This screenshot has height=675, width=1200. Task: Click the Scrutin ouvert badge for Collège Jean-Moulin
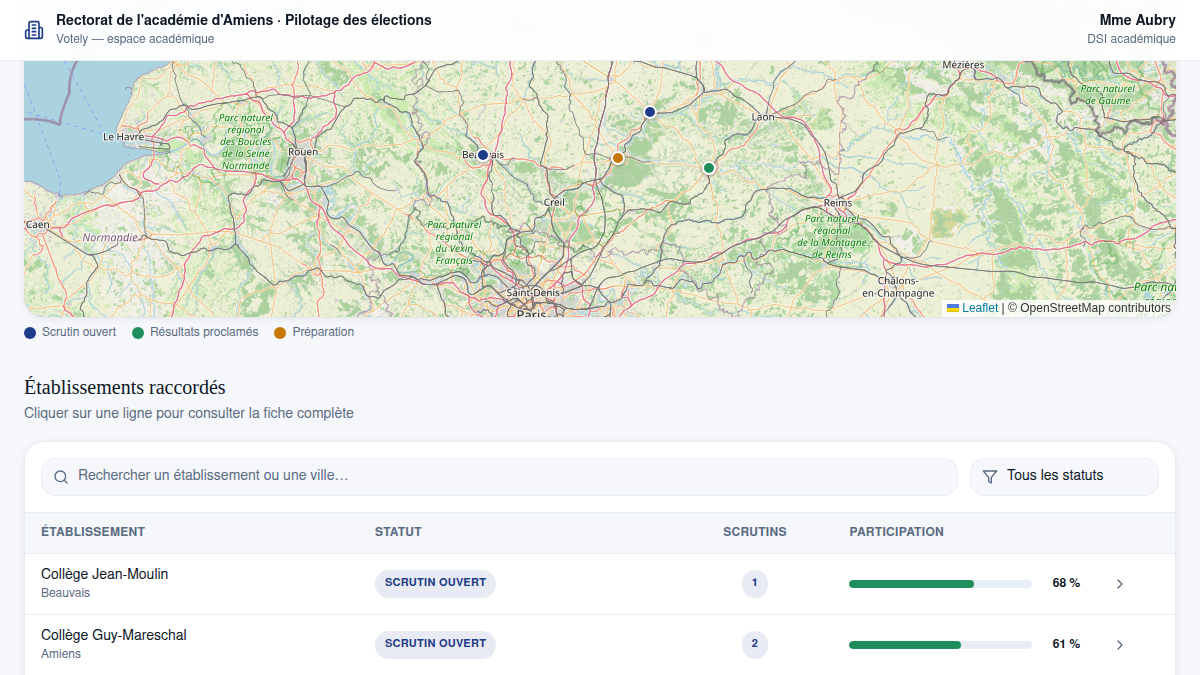[x=435, y=583]
